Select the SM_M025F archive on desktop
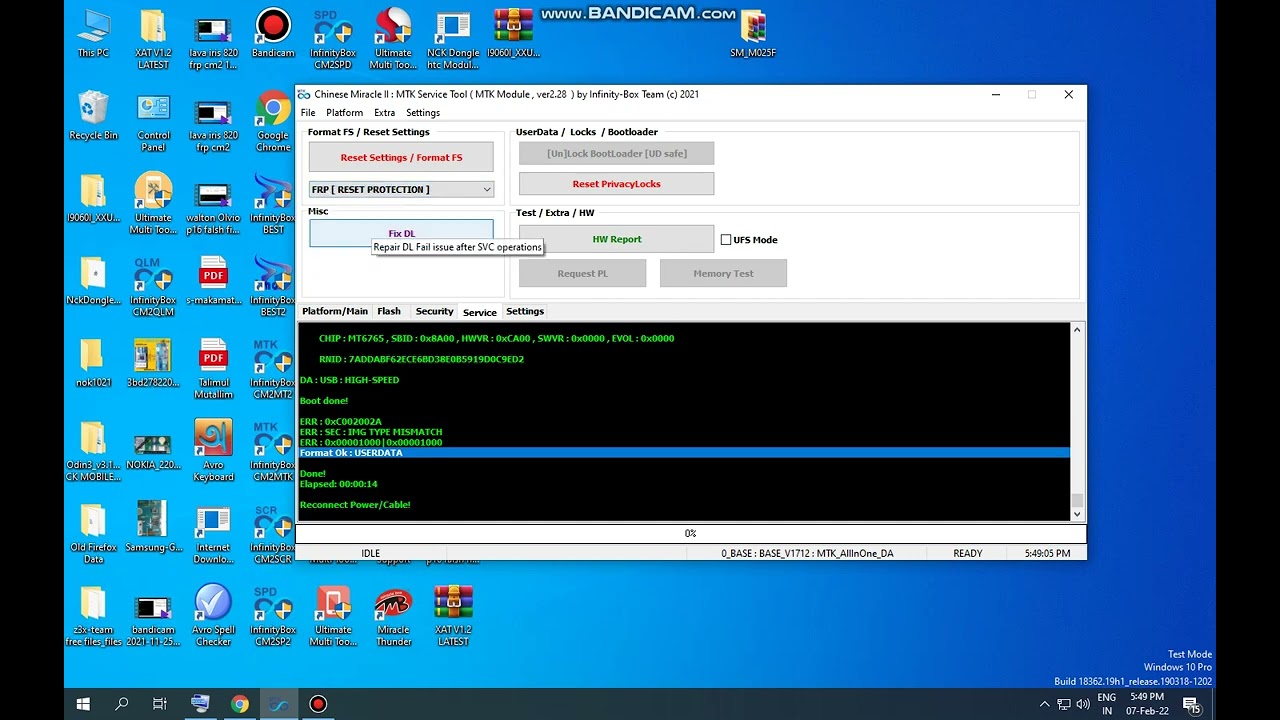This screenshot has width=1280, height=720. [x=753, y=33]
